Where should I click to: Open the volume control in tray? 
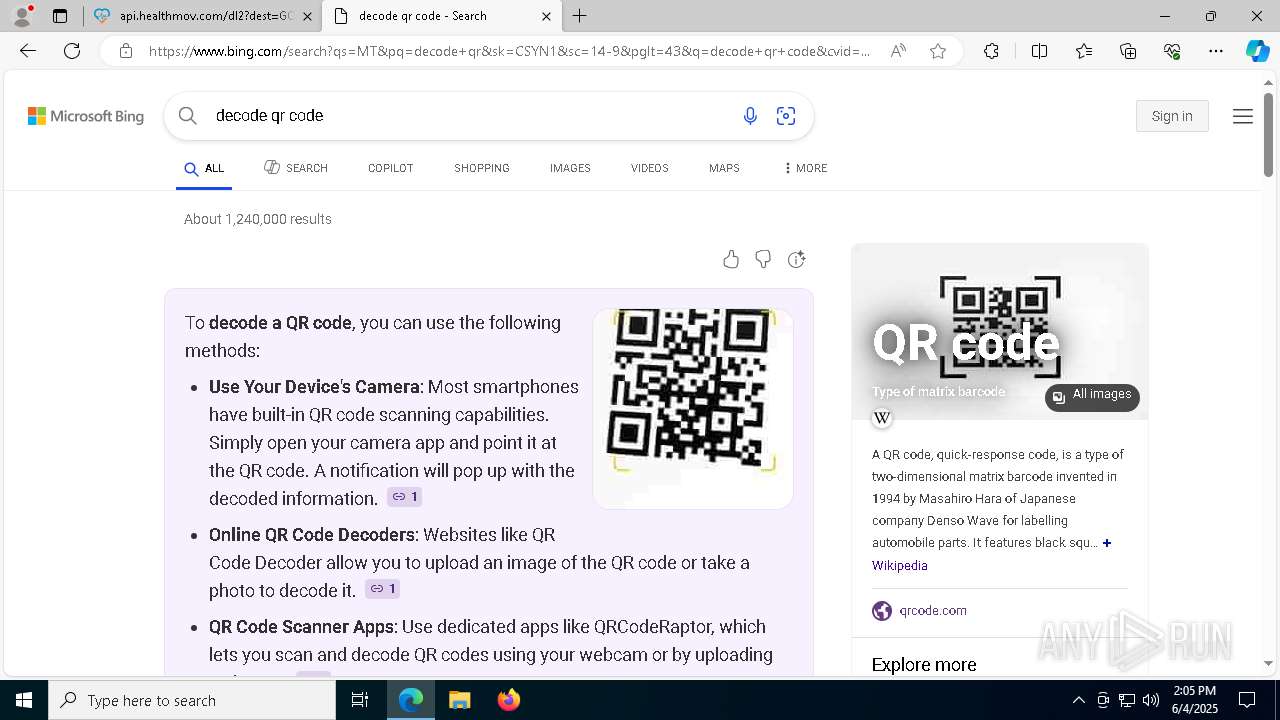[x=1151, y=700]
